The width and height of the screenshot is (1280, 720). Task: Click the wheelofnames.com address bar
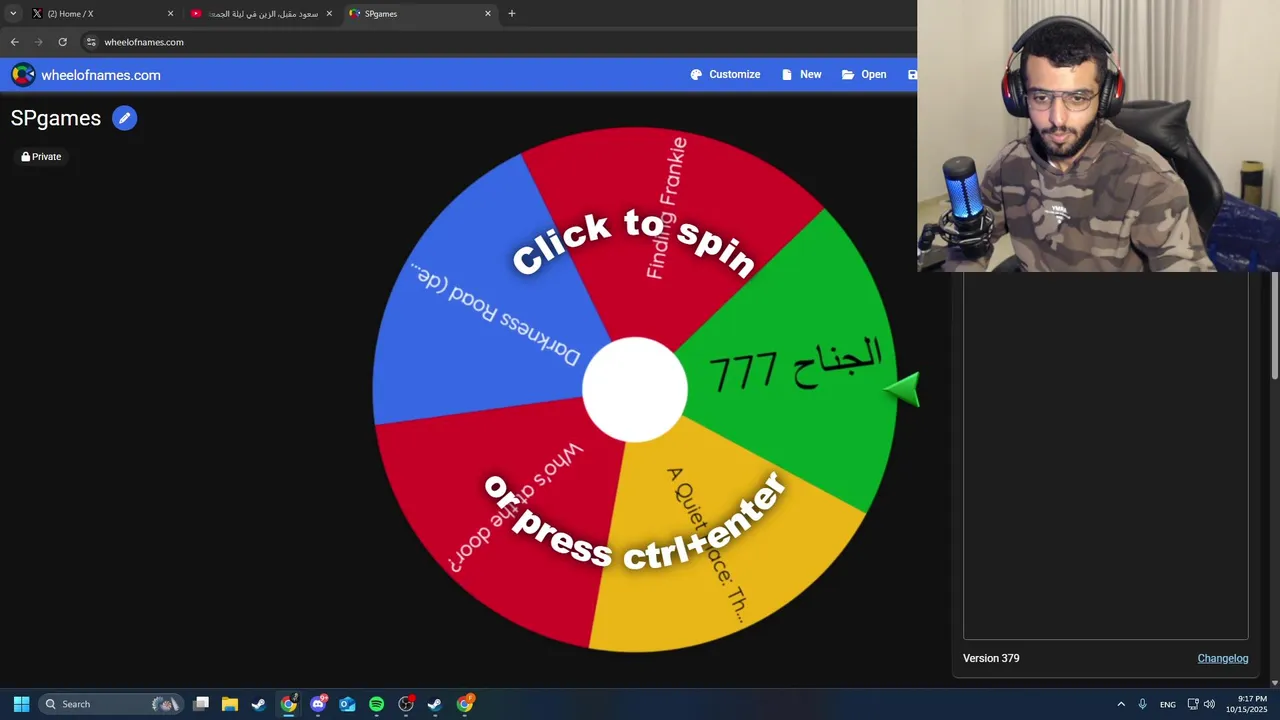point(500,42)
